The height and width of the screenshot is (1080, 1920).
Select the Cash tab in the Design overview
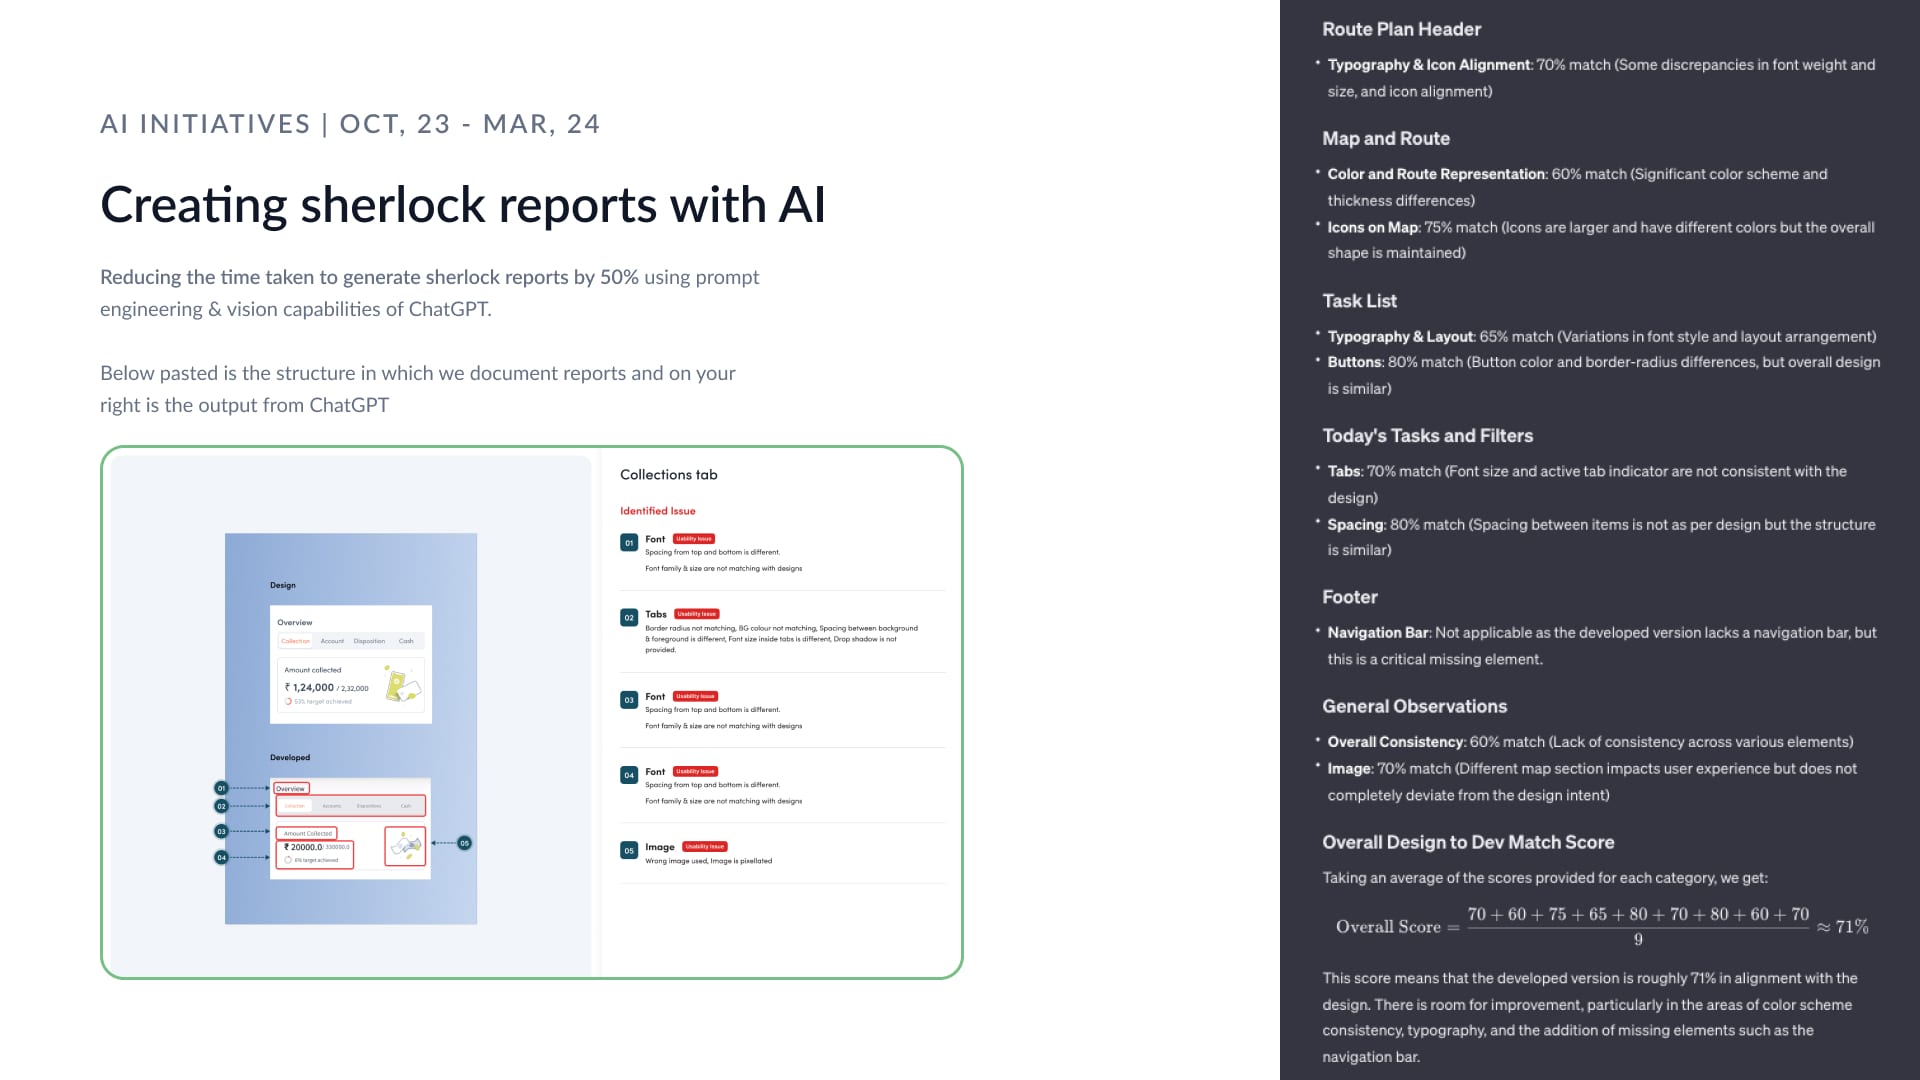(x=406, y=641)
